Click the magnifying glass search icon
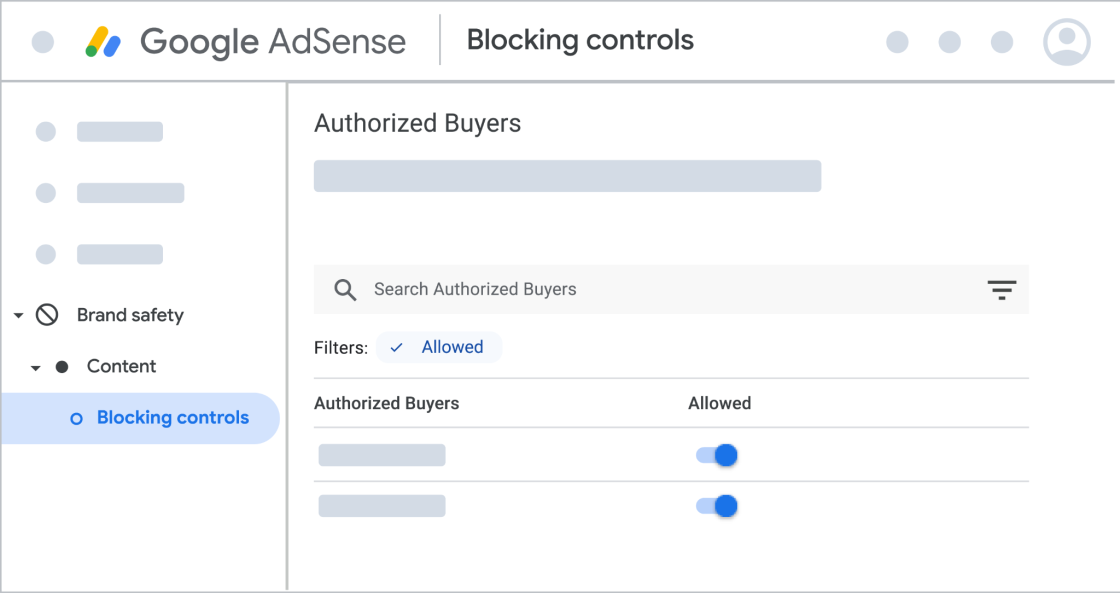This screenshot has height=593, width=1120. click(345, 290)
